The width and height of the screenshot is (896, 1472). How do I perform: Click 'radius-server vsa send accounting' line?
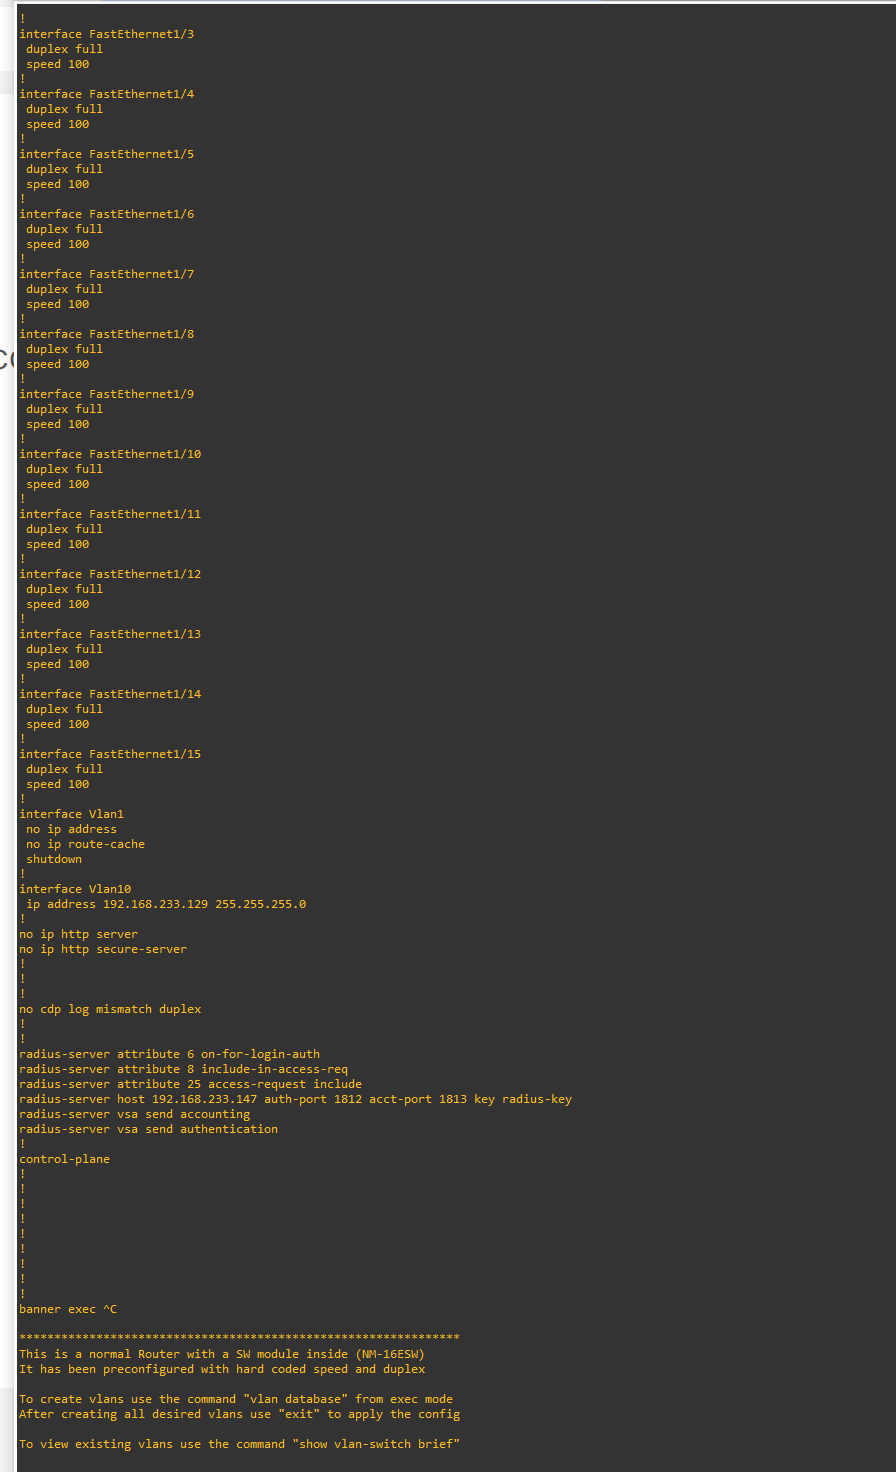135,1114
